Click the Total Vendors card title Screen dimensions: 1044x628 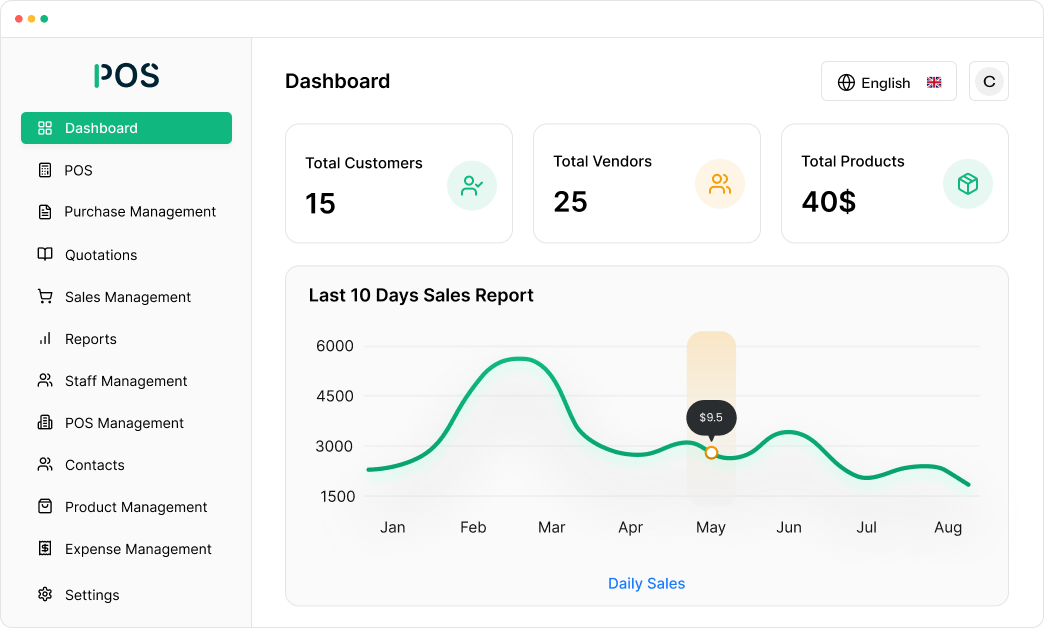603,161
